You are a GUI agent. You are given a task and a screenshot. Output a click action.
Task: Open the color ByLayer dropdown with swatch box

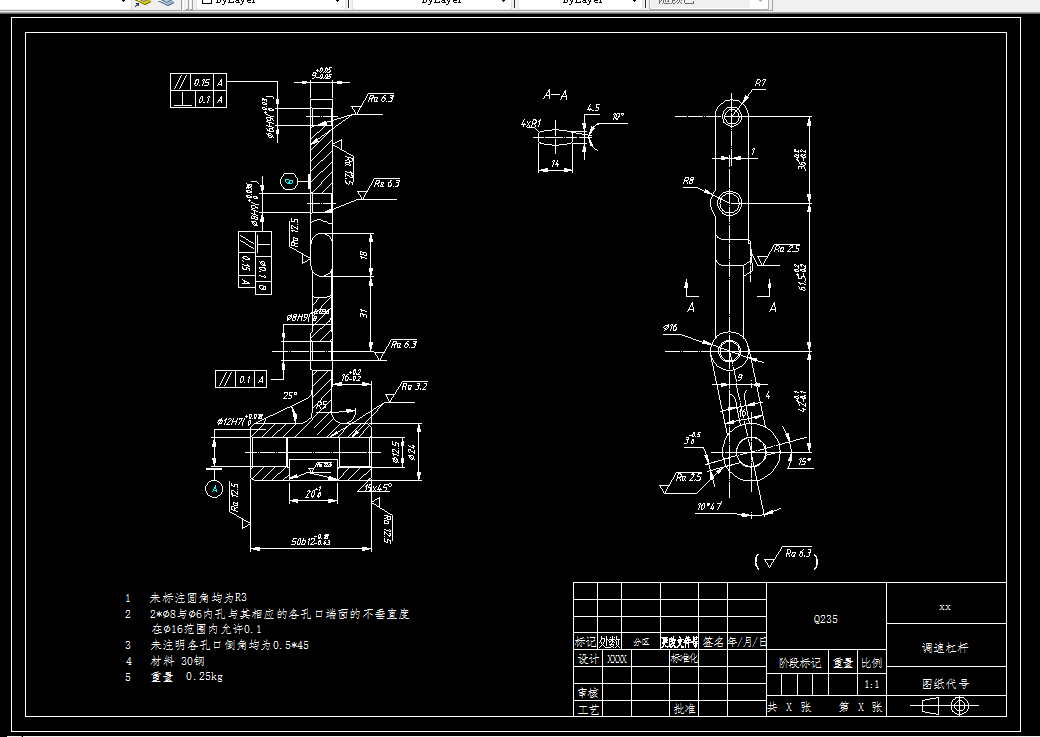271,3
